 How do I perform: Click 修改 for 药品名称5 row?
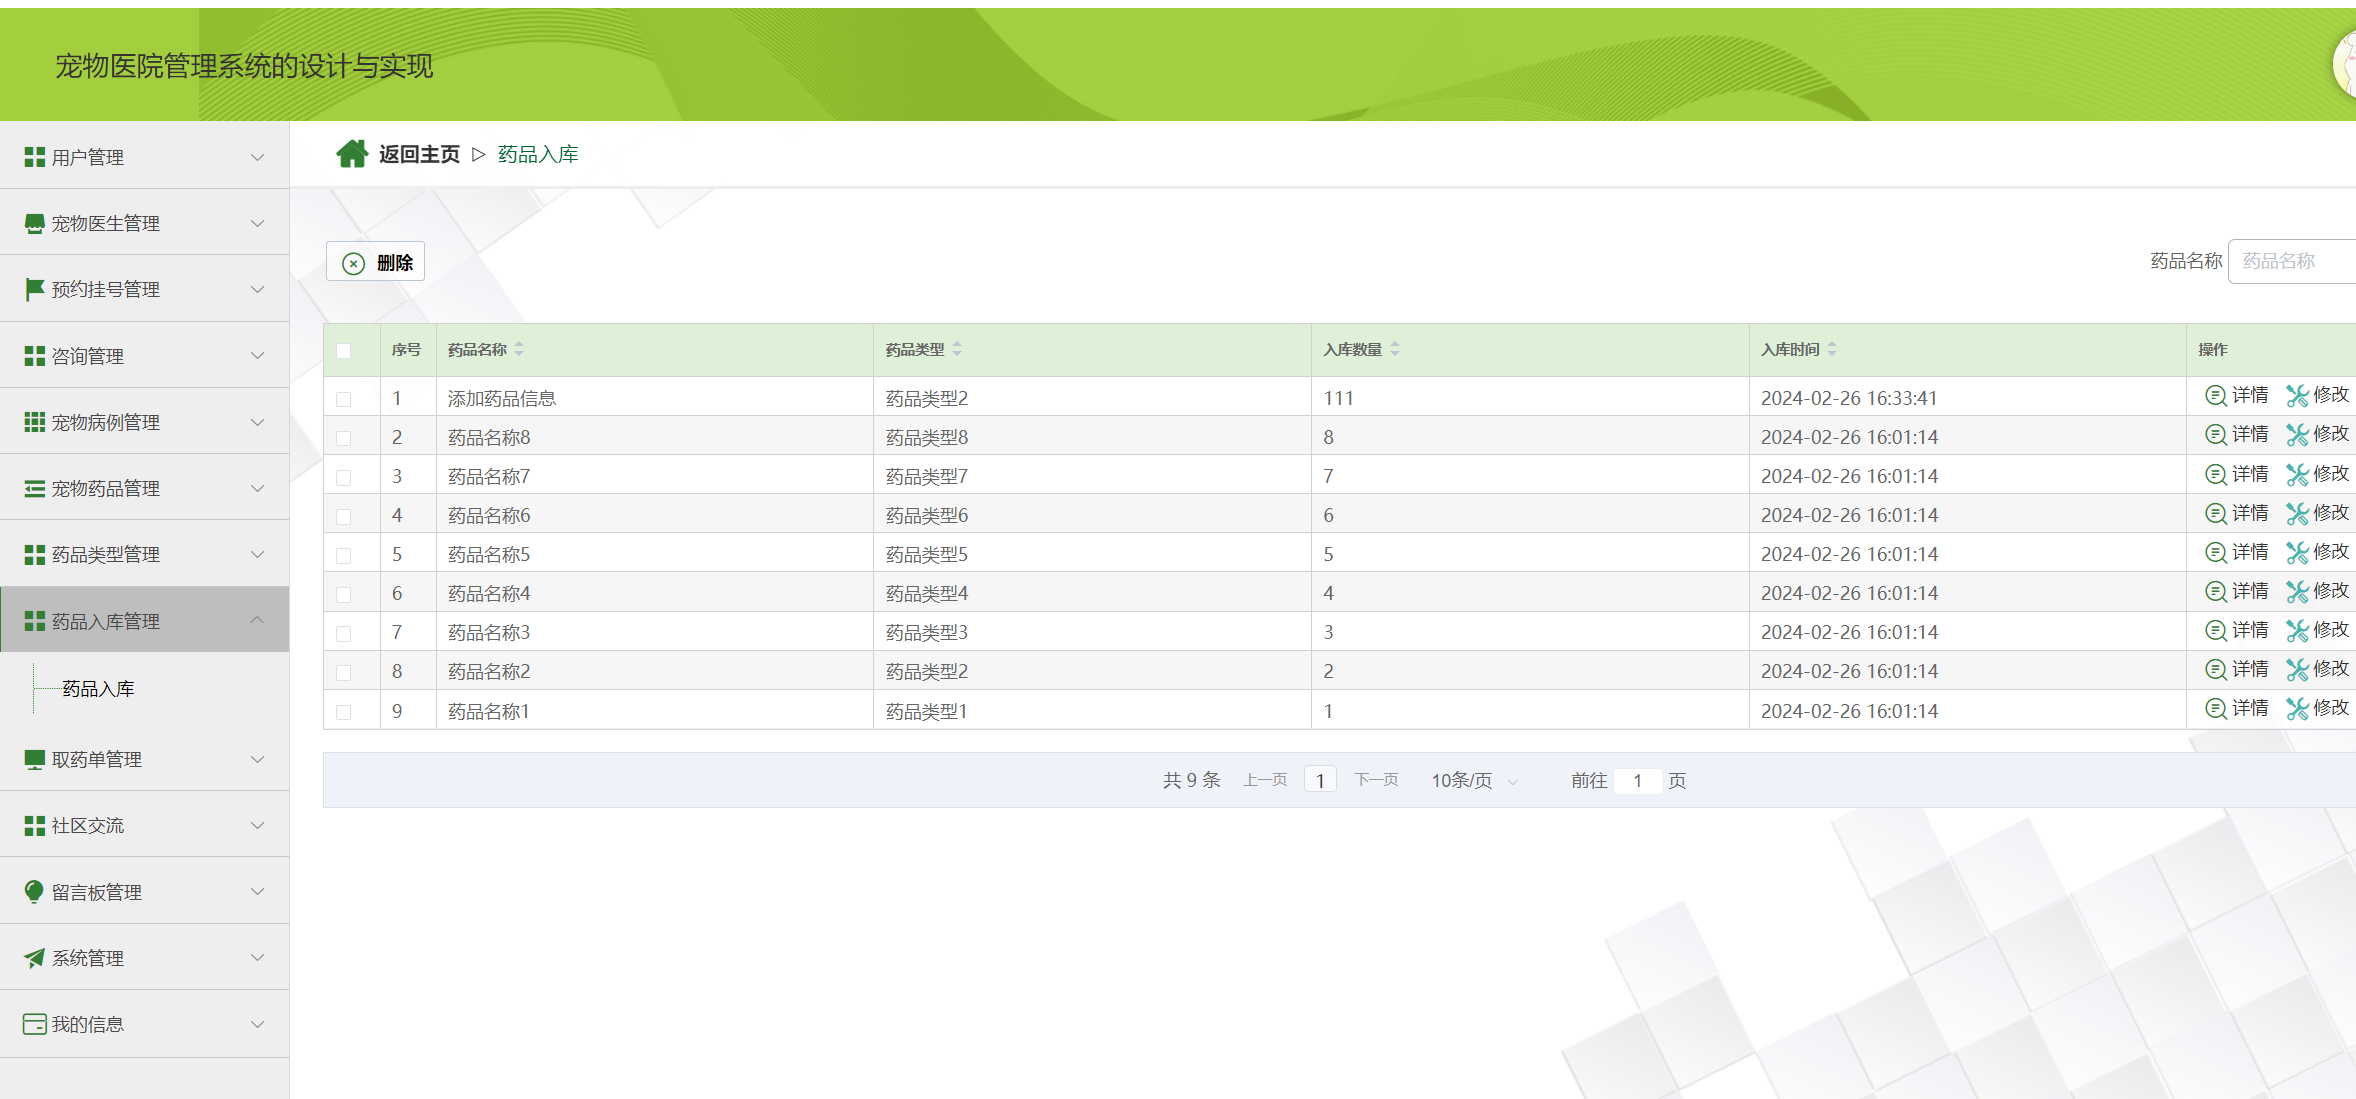coord(2318,552)
